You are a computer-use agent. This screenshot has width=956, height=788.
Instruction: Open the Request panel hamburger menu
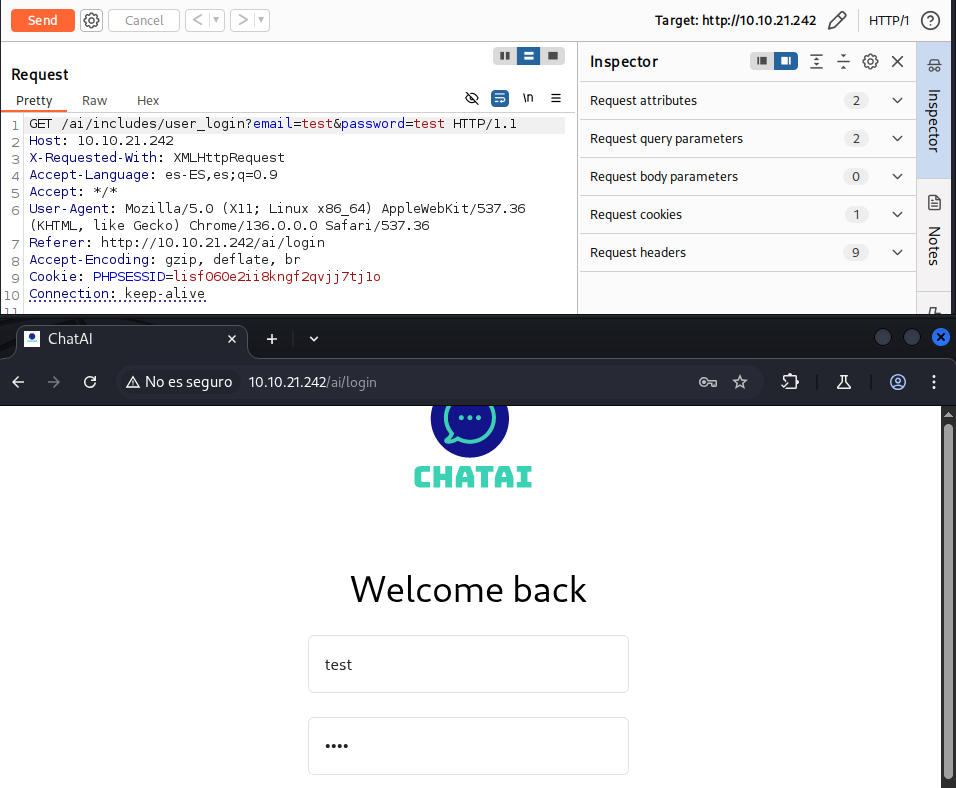click(556, 98)
